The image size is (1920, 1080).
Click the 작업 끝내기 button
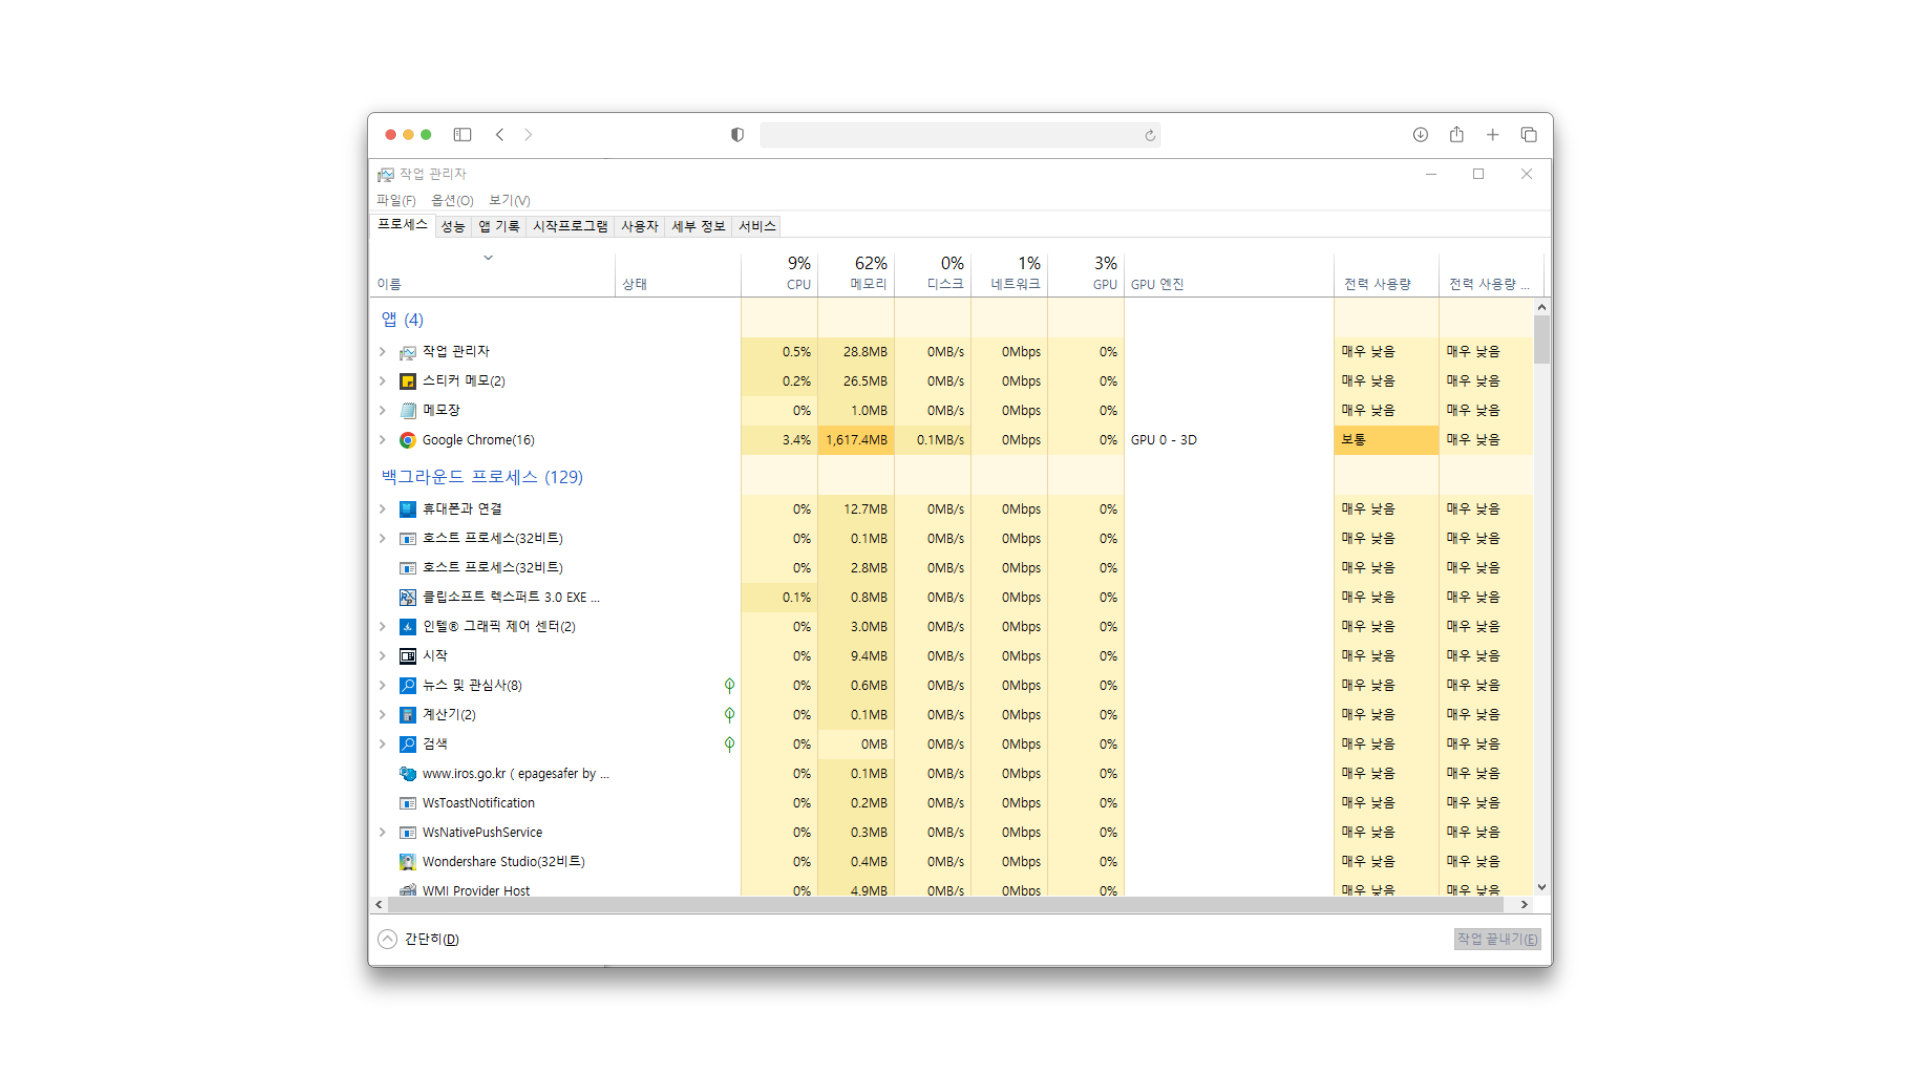click(x=1497, y=939)
